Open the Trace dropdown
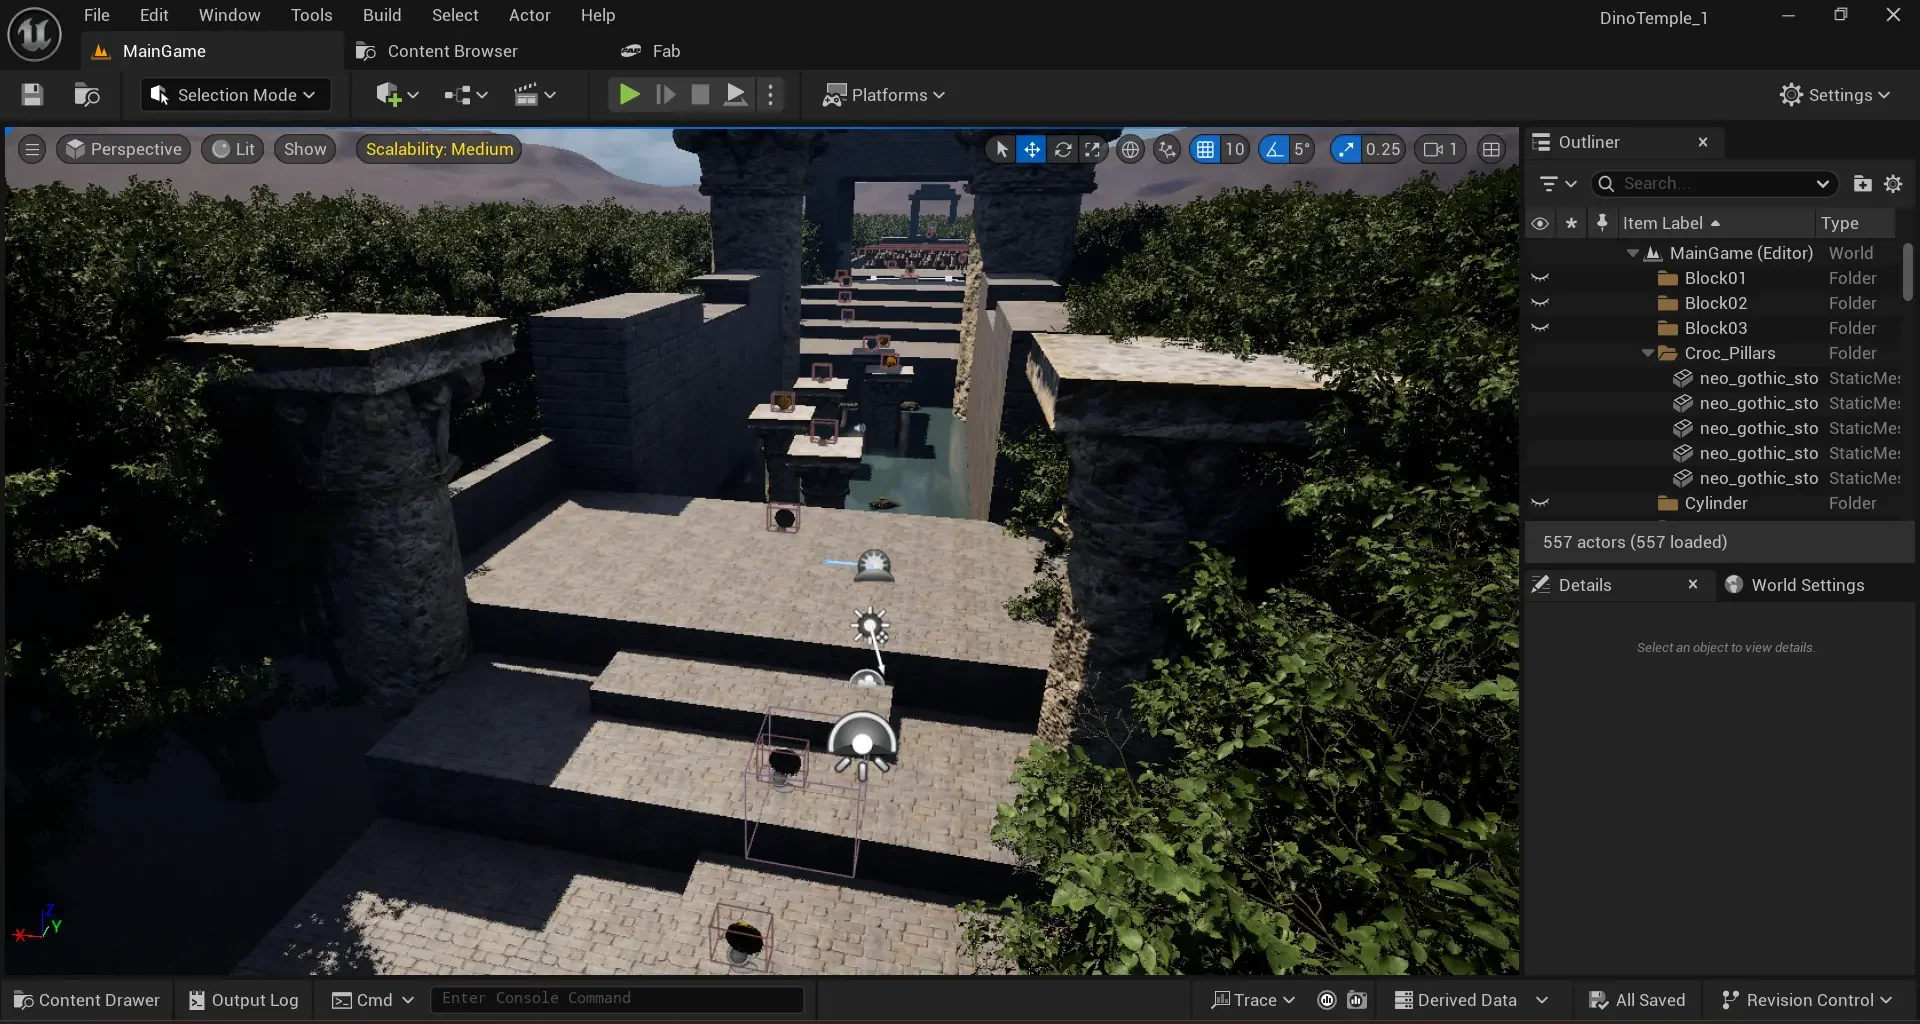This screenshot has height=1024, width=1920. pyautogui.click(x=1253, y=1000)
